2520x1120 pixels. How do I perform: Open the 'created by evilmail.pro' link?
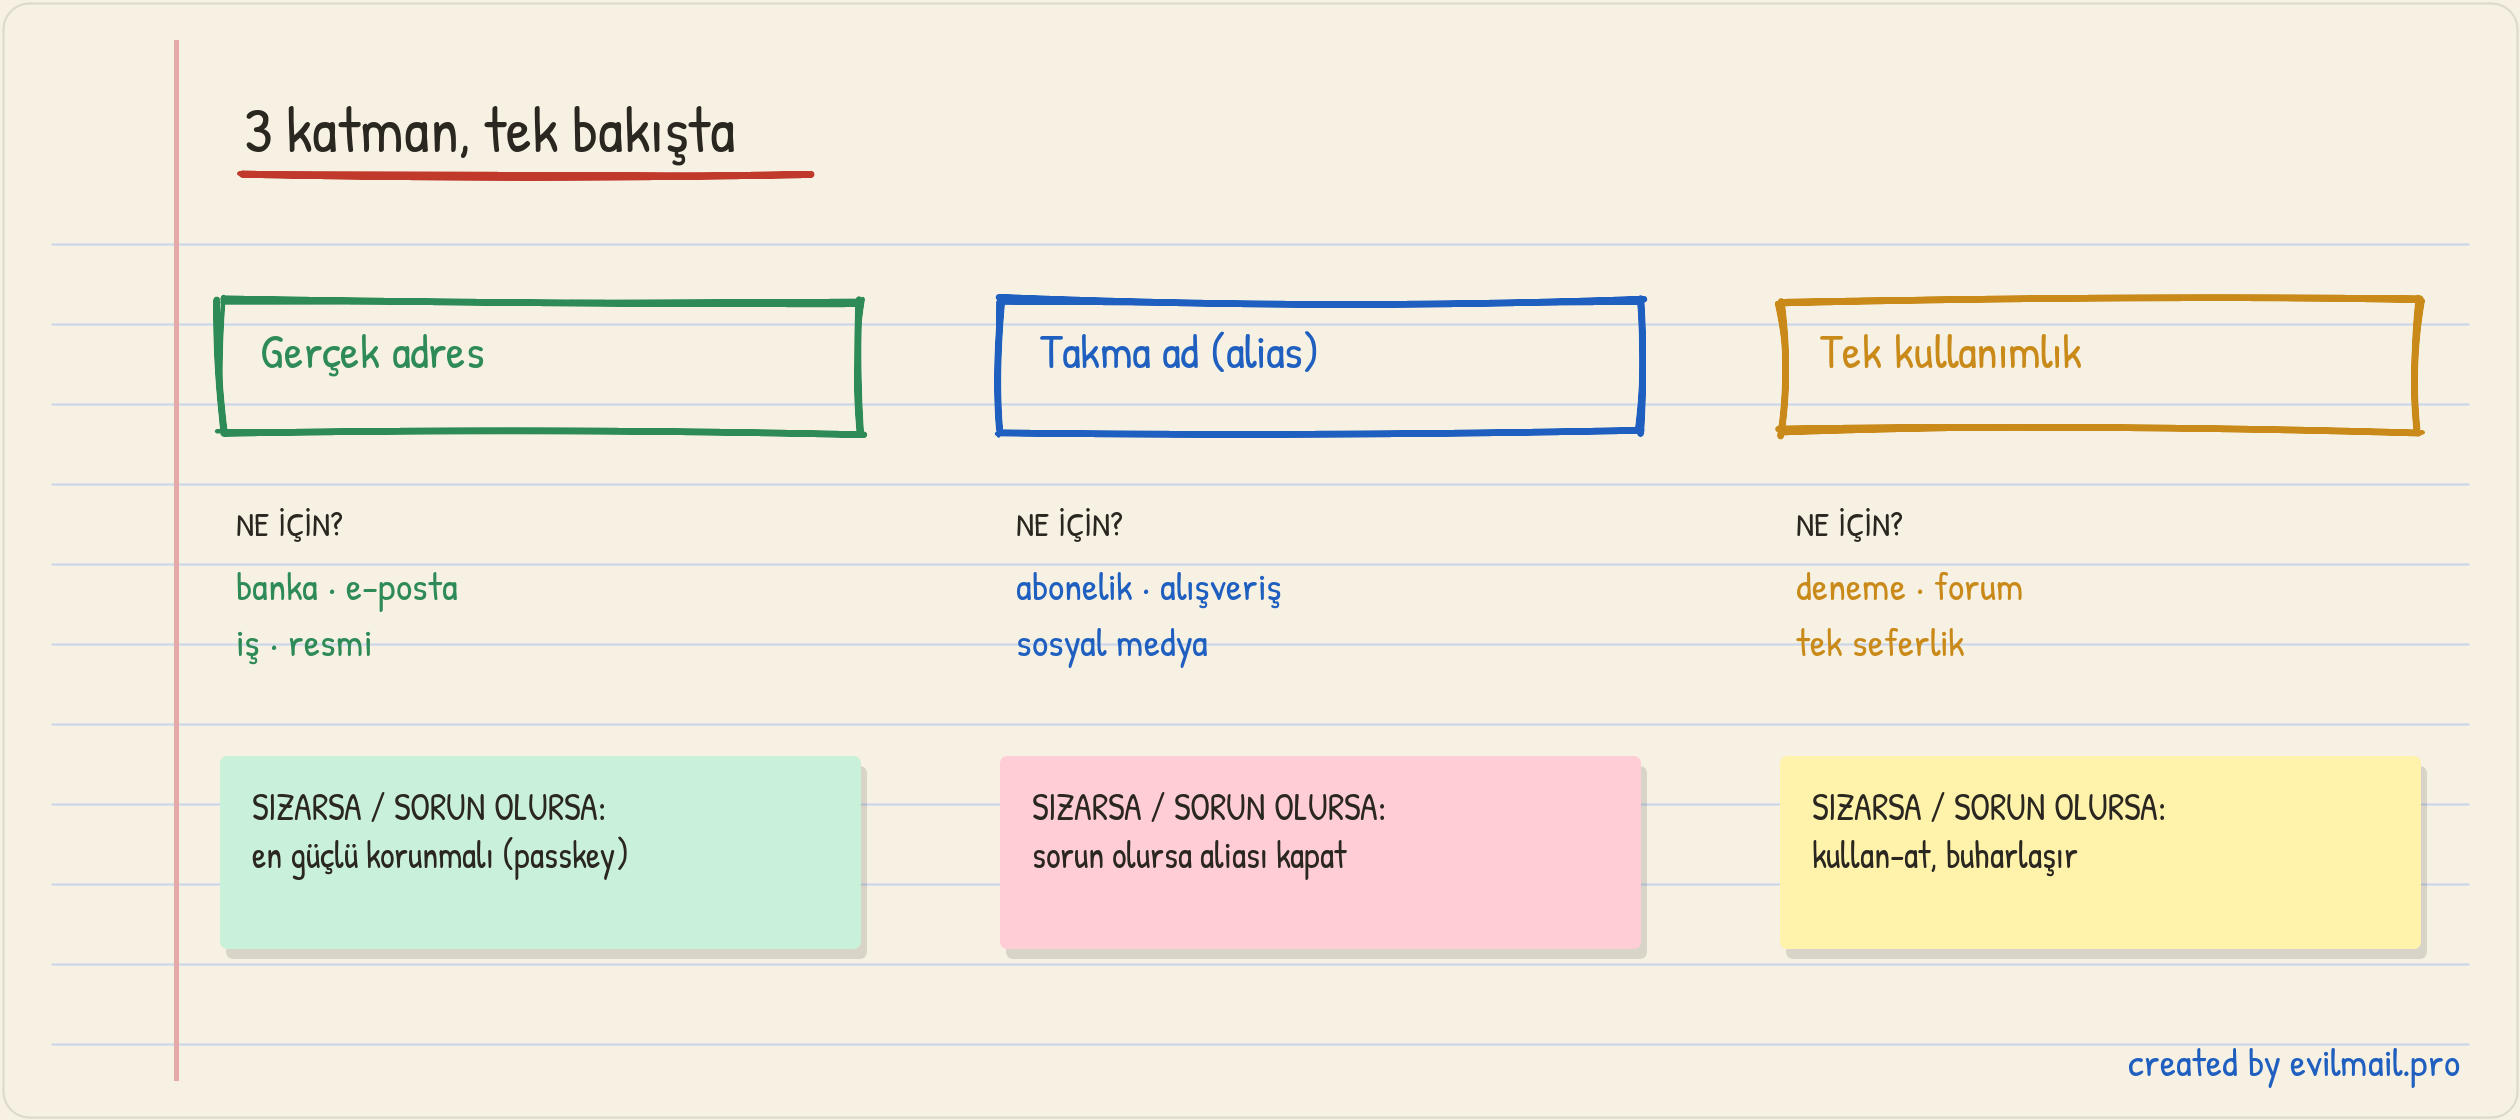click(x=2293, y=1065)
